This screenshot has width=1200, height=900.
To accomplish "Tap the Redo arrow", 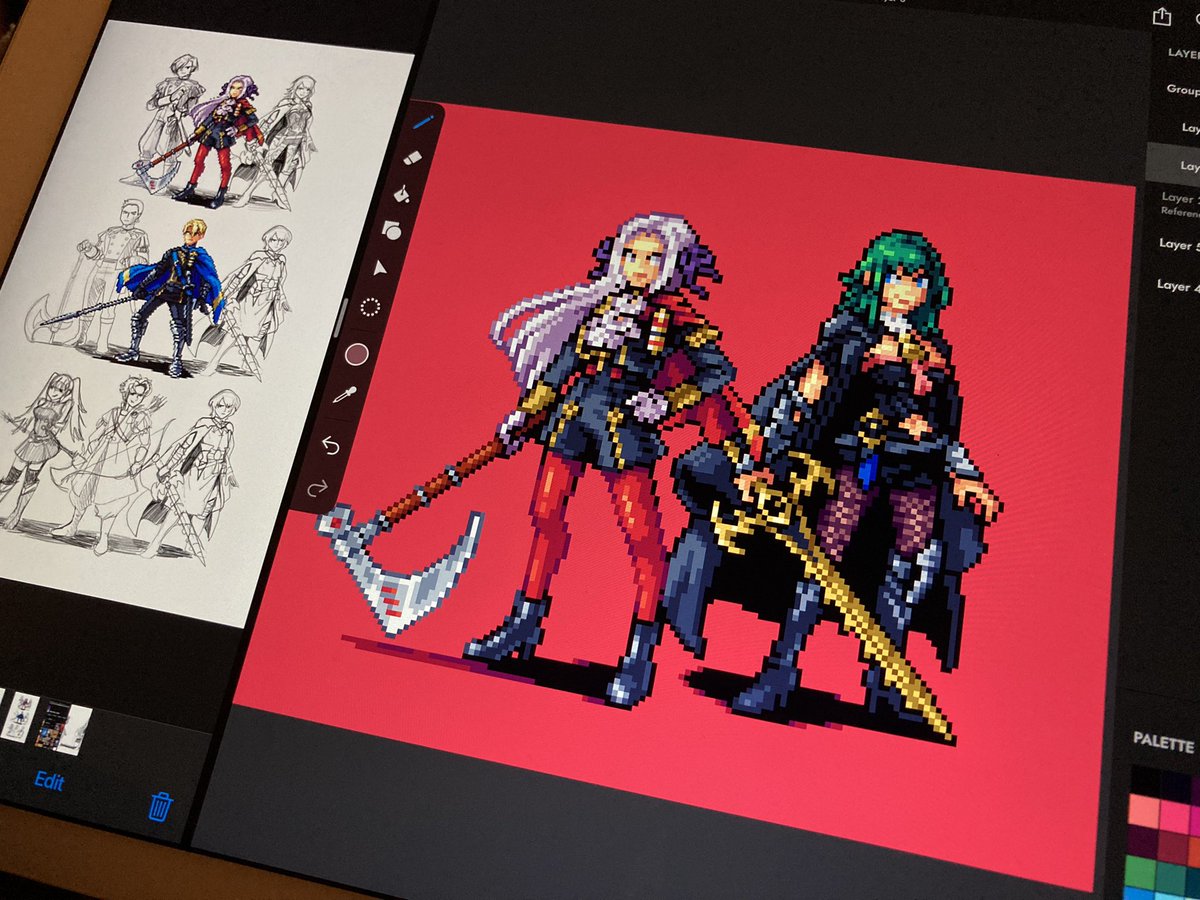I will tap(319, 488).
